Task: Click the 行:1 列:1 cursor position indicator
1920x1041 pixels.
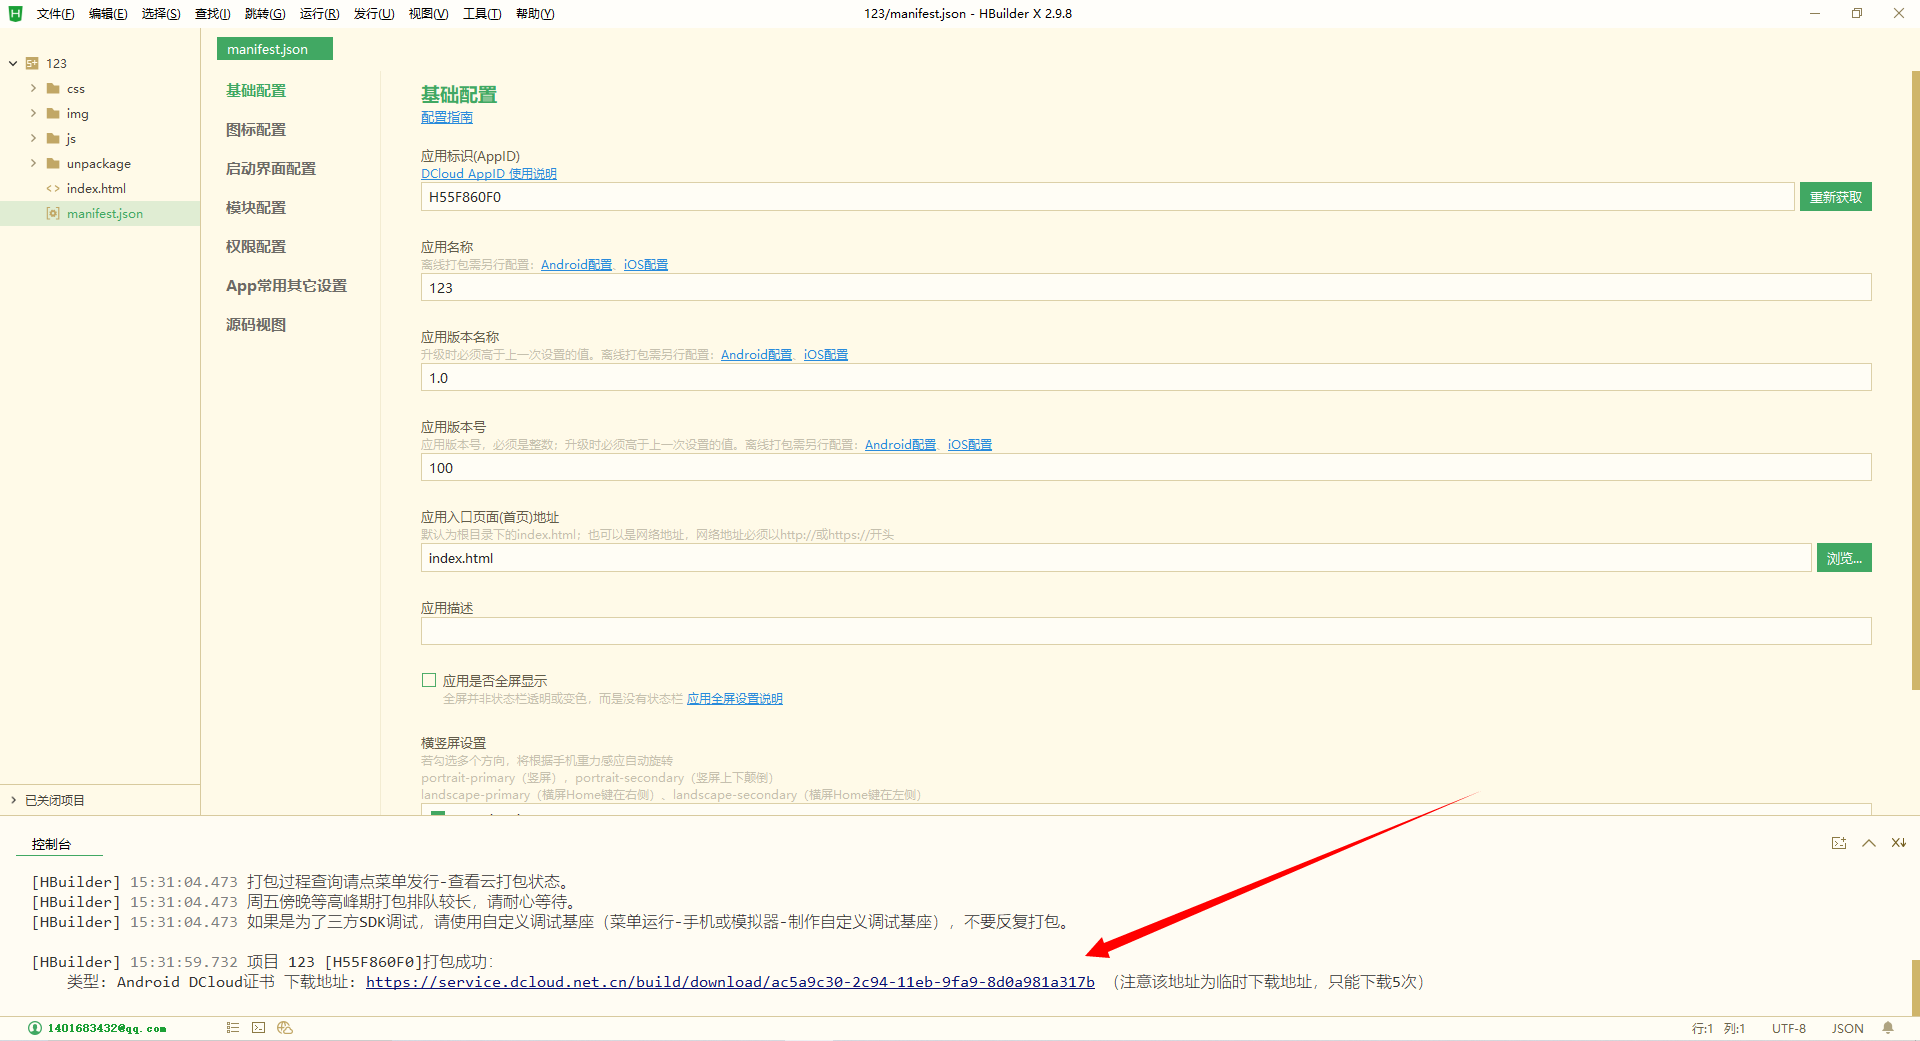Action: tap(1718, 1028)
